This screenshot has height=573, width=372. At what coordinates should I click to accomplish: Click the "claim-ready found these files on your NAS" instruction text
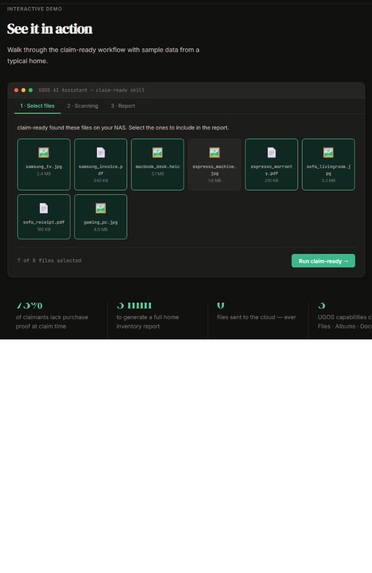pos(123,128)
